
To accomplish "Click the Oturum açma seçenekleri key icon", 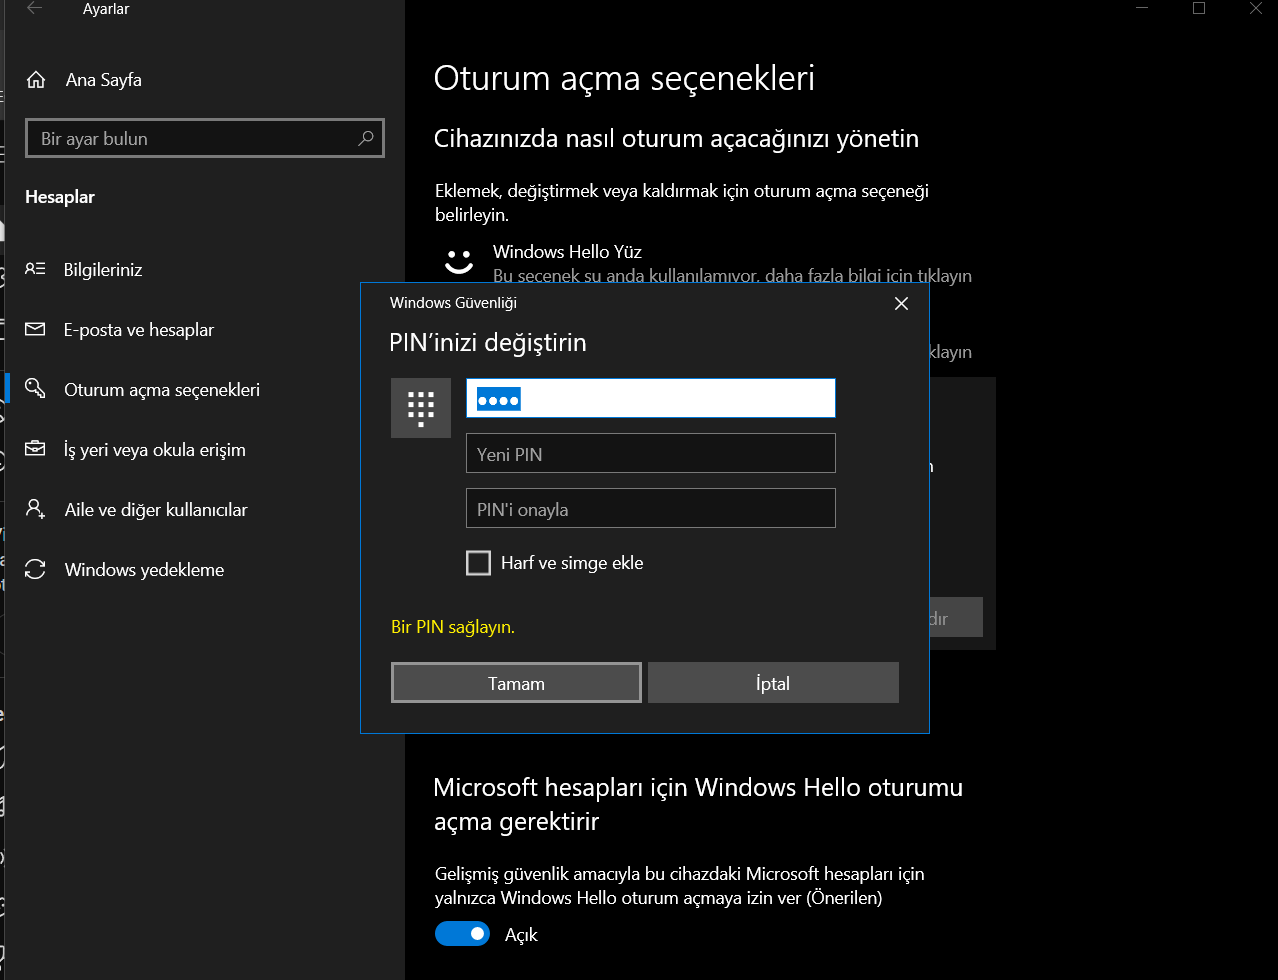I will pos(35,389).
